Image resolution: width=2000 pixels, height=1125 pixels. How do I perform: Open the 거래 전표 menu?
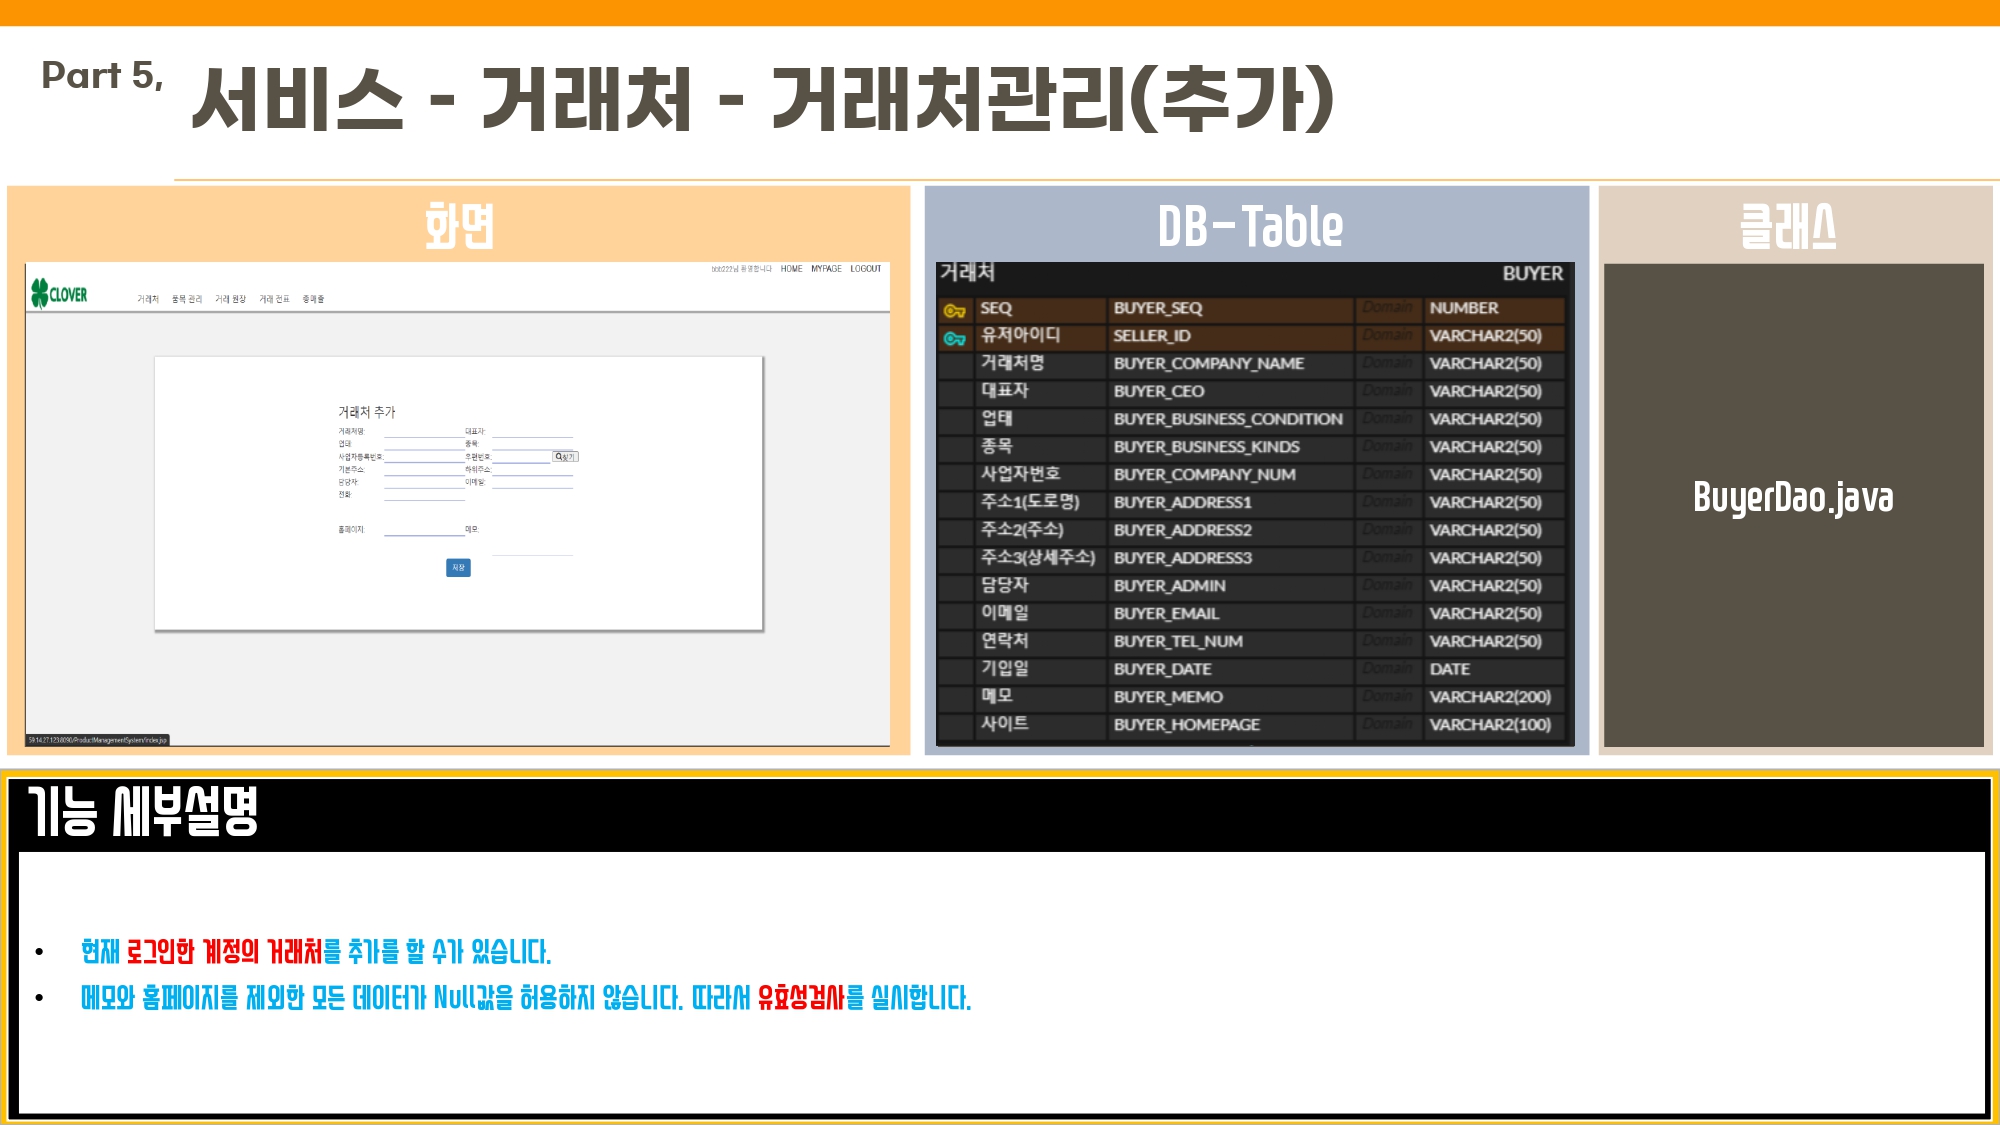tap(274, 299)
